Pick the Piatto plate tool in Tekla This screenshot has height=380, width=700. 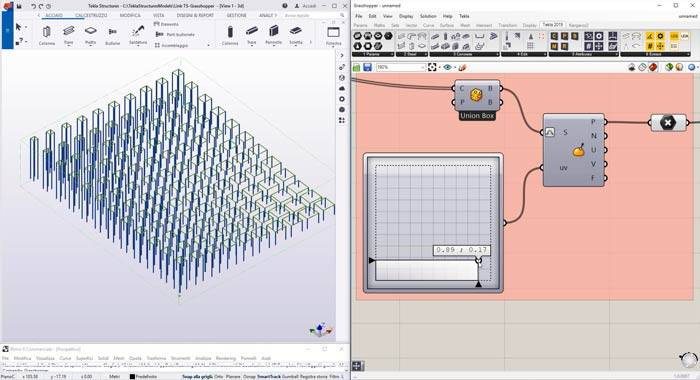click(x=91, y=34)
